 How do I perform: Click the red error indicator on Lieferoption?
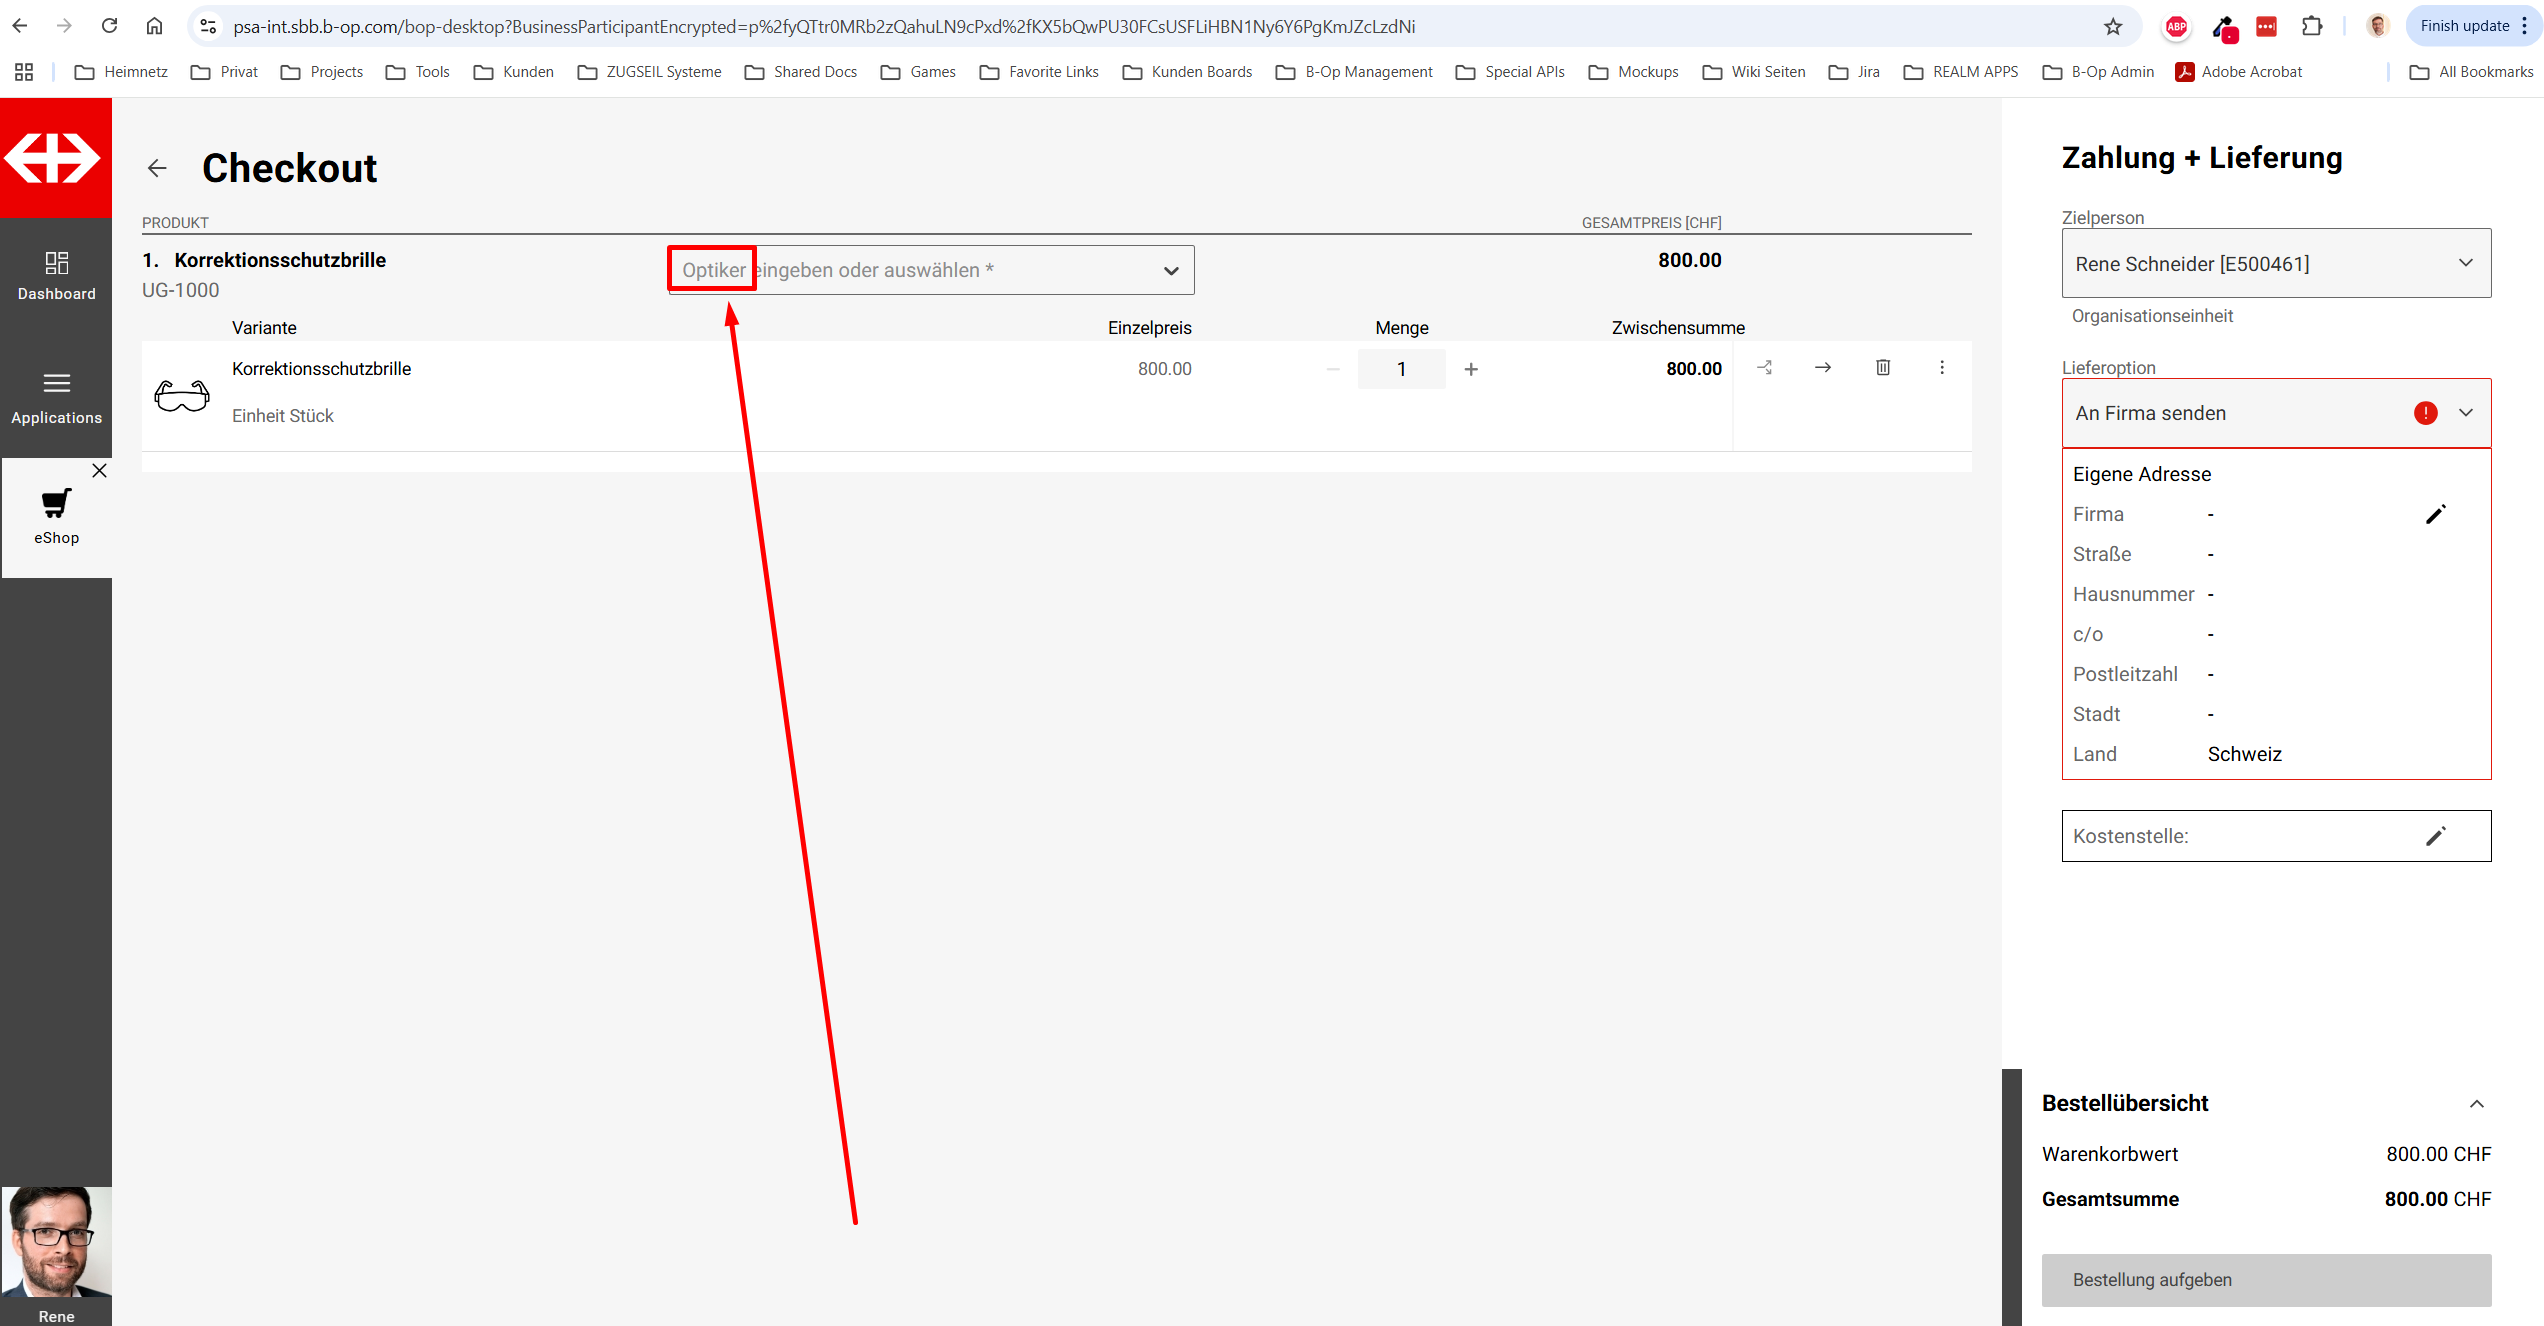pyautogui.click(x=2425, y=413)
